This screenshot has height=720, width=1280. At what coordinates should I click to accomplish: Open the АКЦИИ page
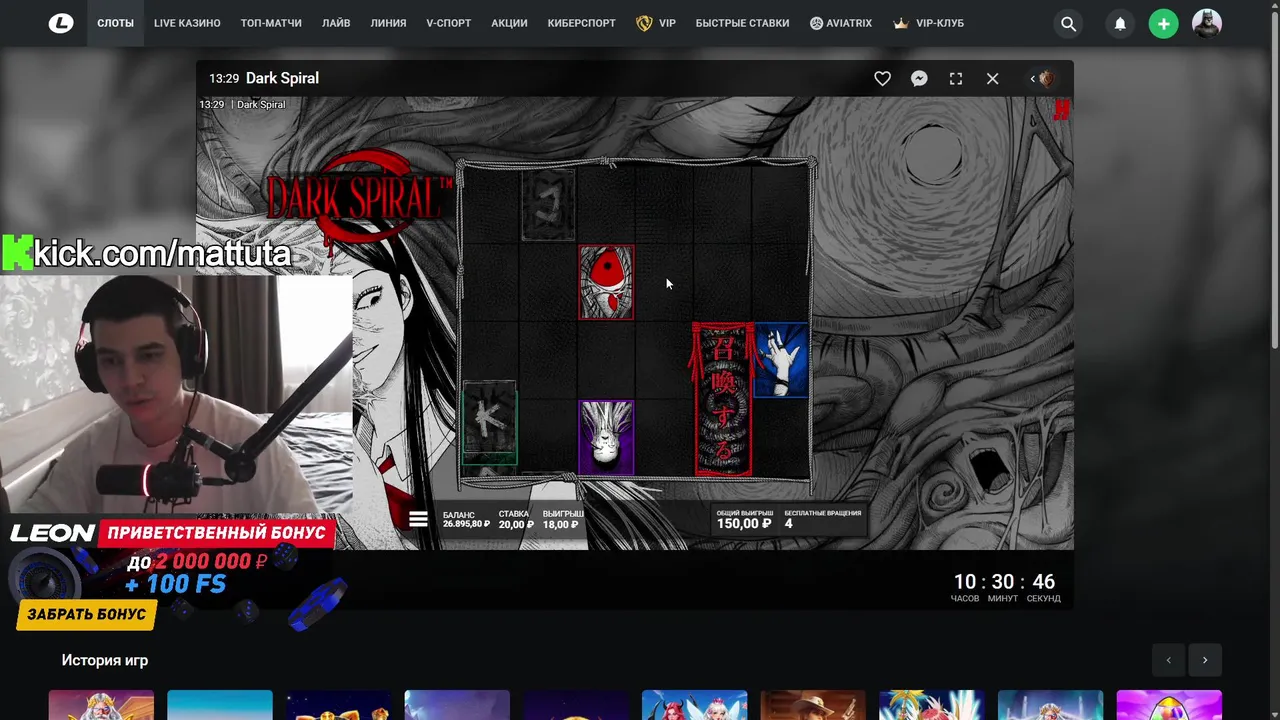[509, 23]
